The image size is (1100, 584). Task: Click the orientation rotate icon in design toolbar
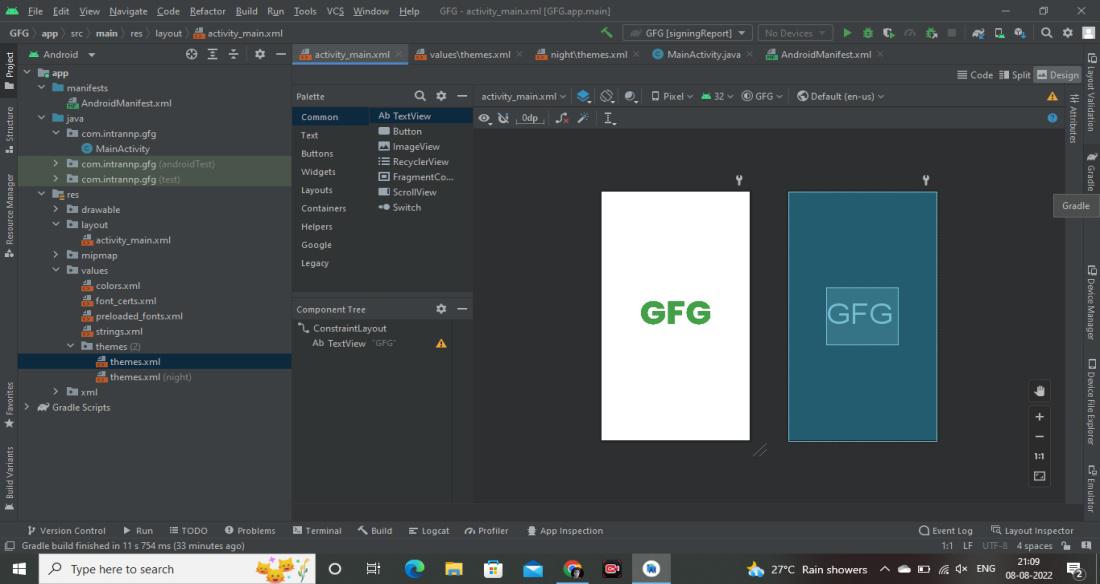click(607, 96)
